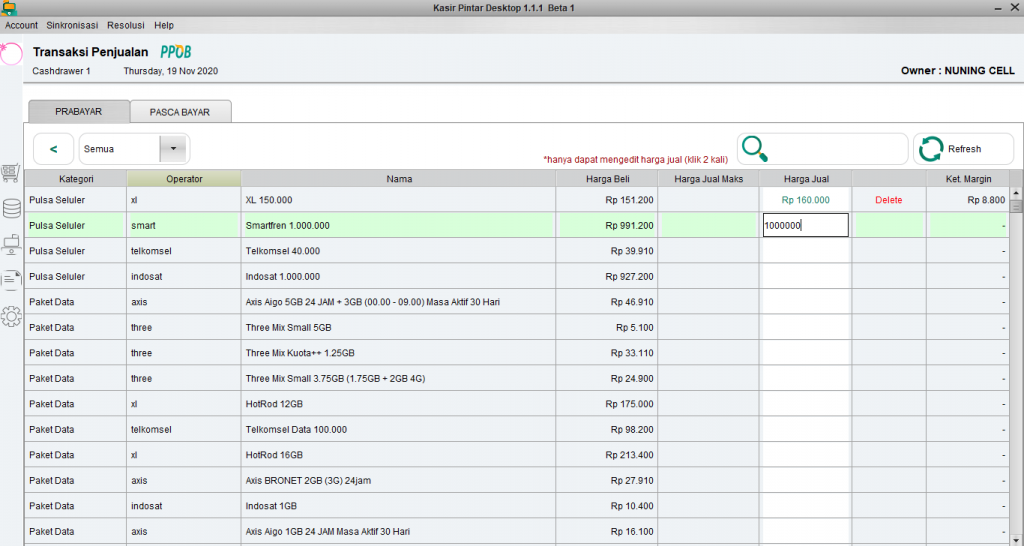Click the table scrollbar up arrow
The height and width of the screenshot is (546, 1024).
tap(1016, 194)
